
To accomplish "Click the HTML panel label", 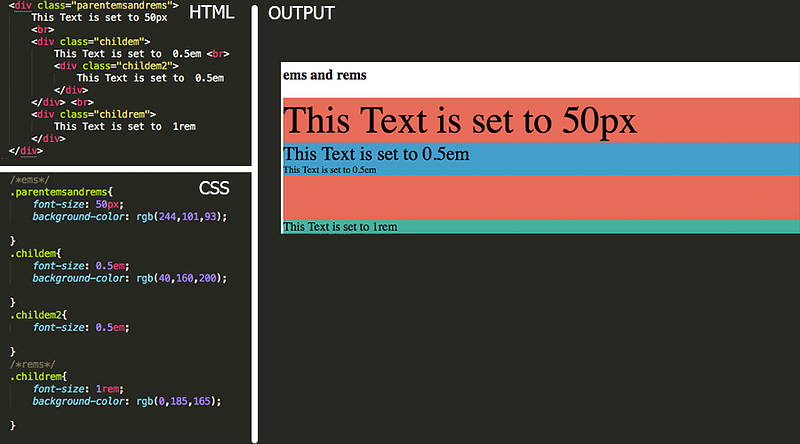I will (211, 12).
